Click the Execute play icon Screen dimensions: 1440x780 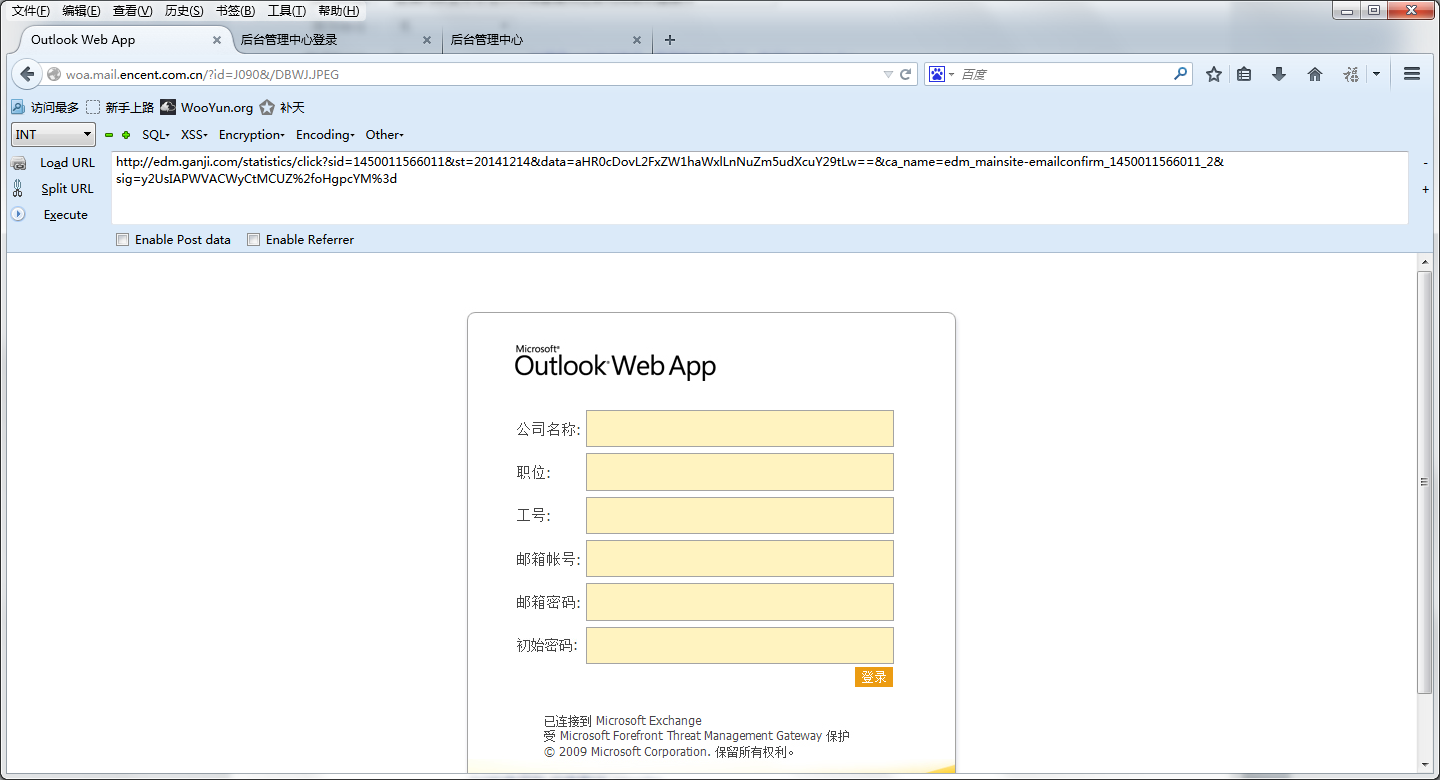click(x=18, y=214)
